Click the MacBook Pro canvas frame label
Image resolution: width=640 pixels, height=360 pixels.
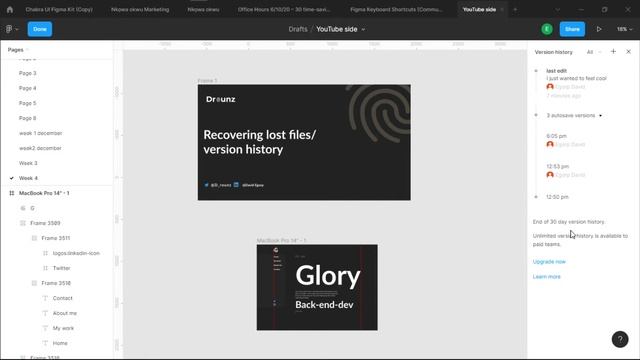[282, 241]
